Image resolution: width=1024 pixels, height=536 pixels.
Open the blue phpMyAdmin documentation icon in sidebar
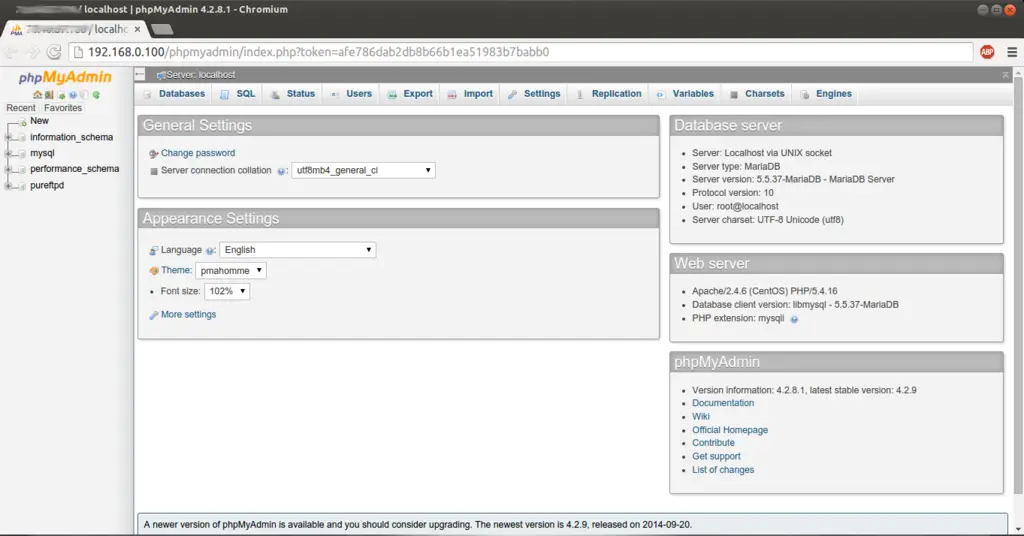point(72,95)
